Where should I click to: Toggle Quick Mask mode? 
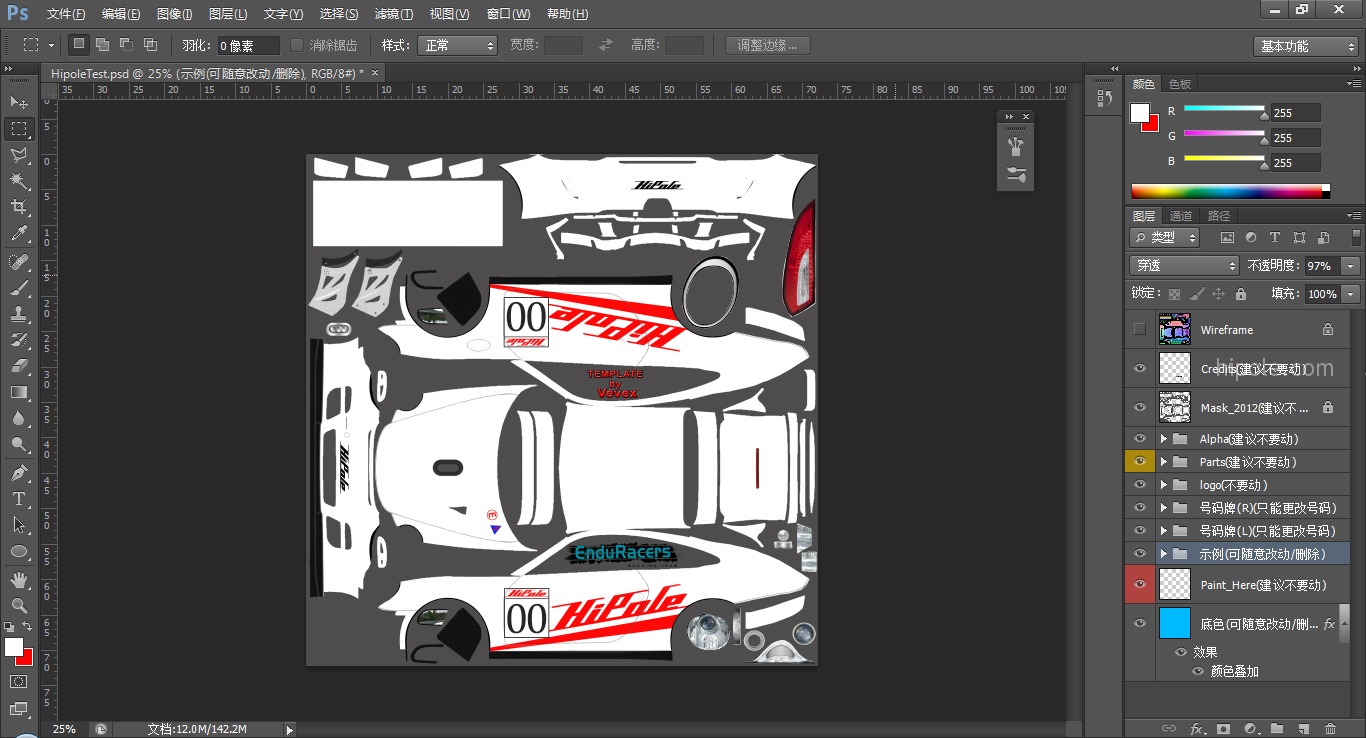tap(19, 681)
